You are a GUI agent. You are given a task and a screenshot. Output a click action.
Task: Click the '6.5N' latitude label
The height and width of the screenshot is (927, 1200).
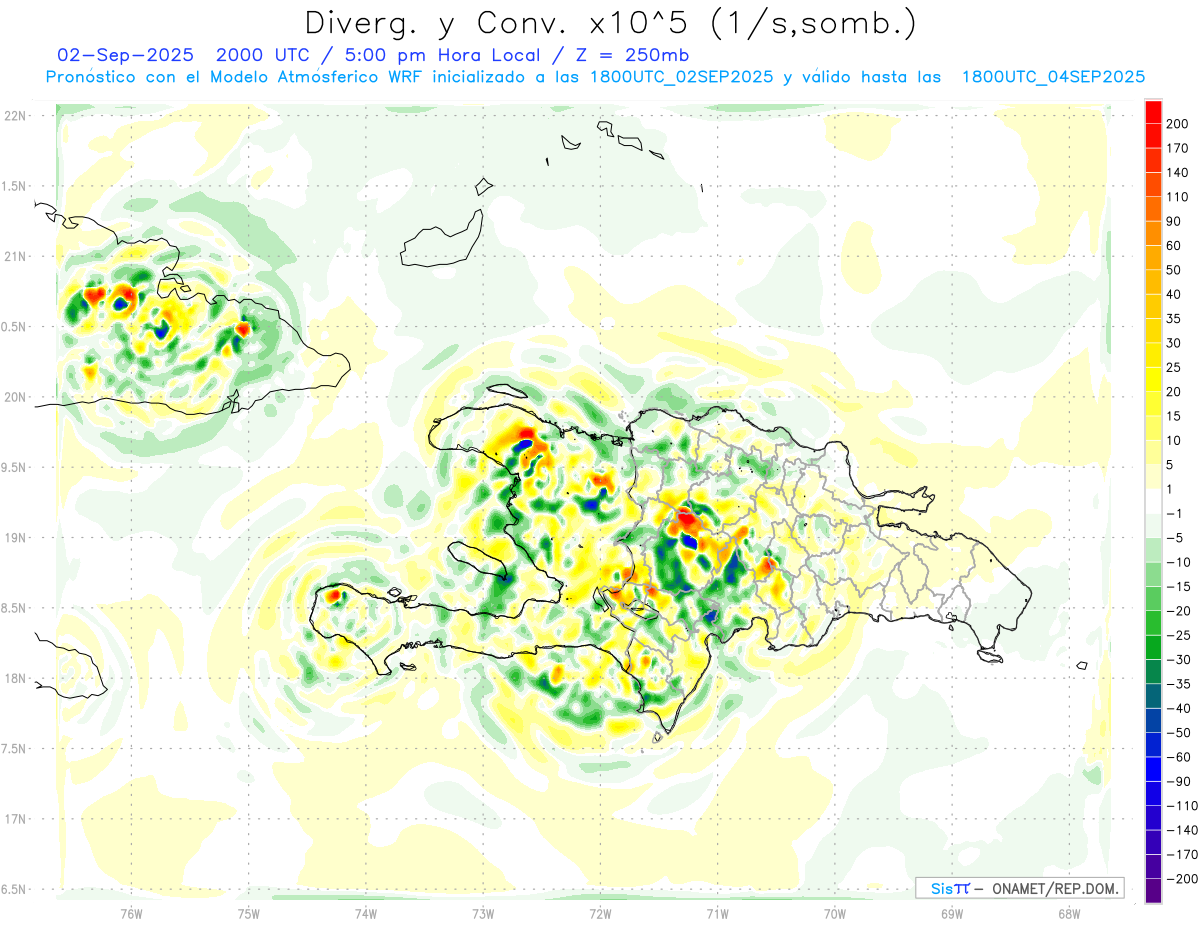pyautogui.click(x=15, y=890)
